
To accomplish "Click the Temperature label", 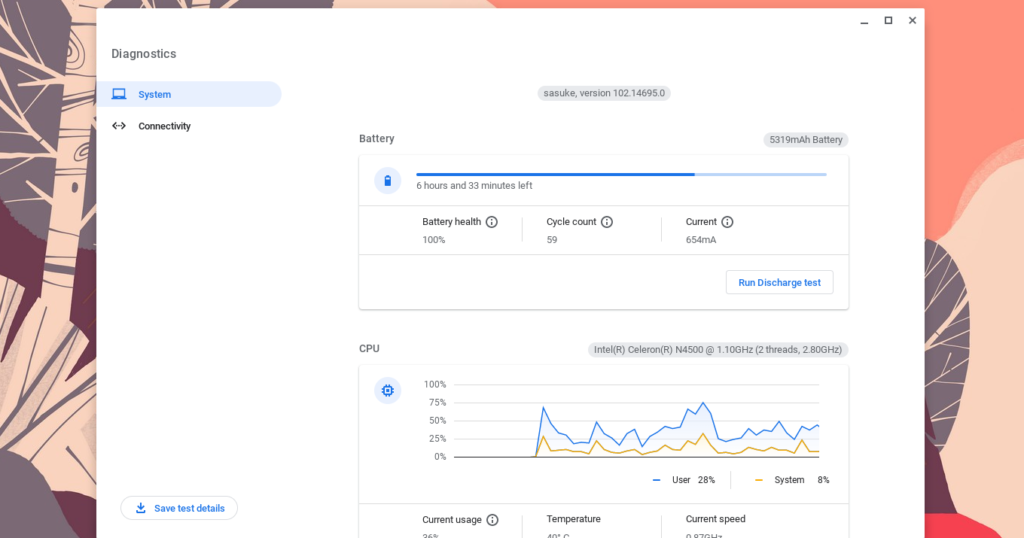I will click(x=573, y=519).
